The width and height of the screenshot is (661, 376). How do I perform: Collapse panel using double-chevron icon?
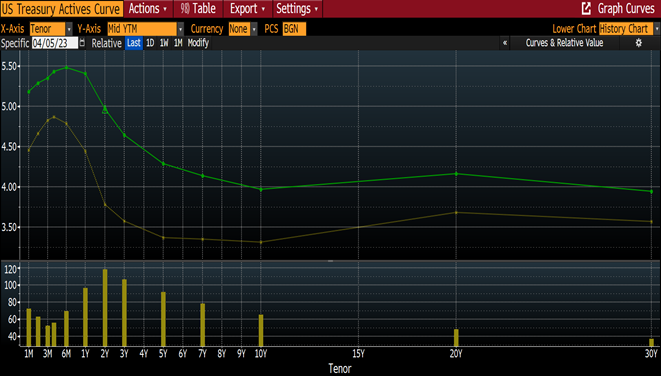[505, 43]
